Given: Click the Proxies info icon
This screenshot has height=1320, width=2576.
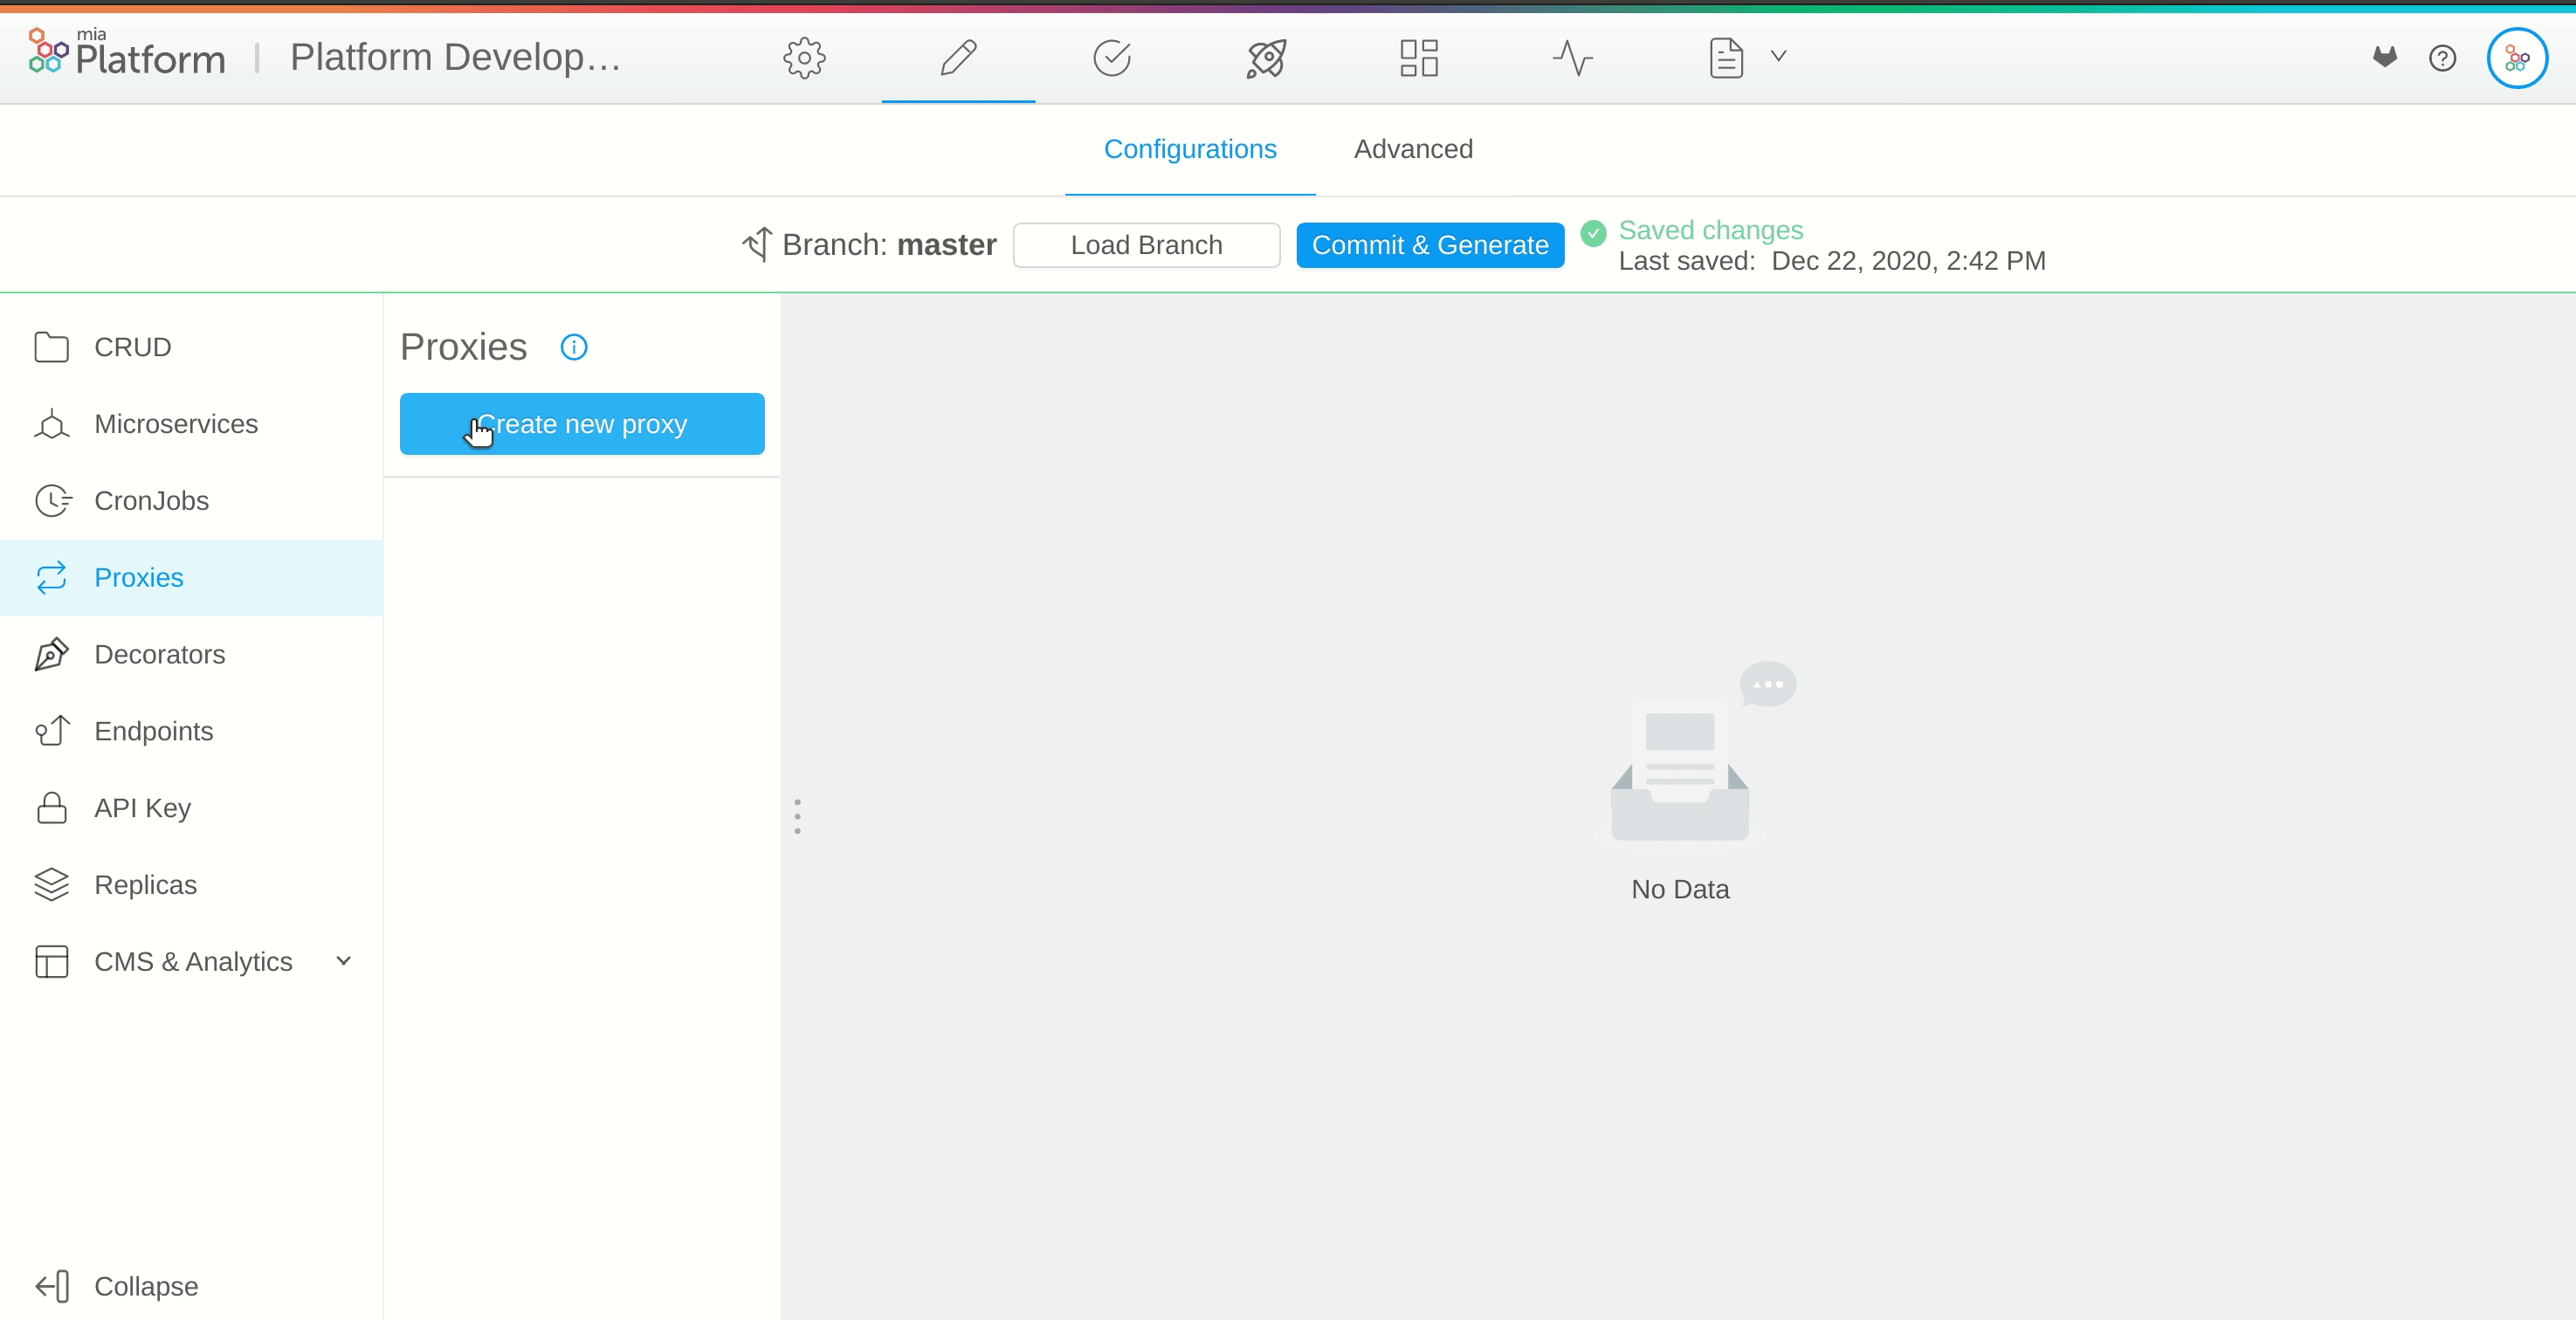Looking at the screenshot, I should [573, 347].
